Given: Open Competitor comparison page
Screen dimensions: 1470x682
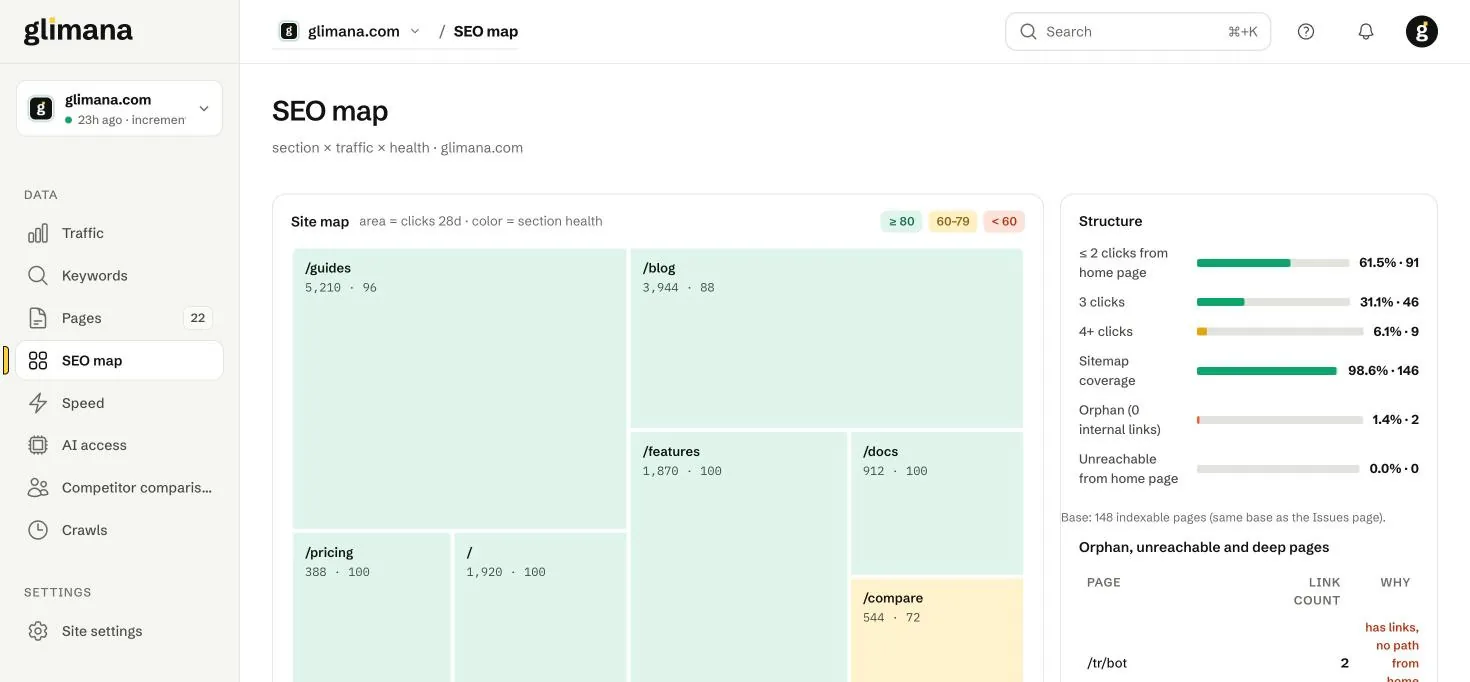Looking at the screenshot, I should (x=119, y=488).
